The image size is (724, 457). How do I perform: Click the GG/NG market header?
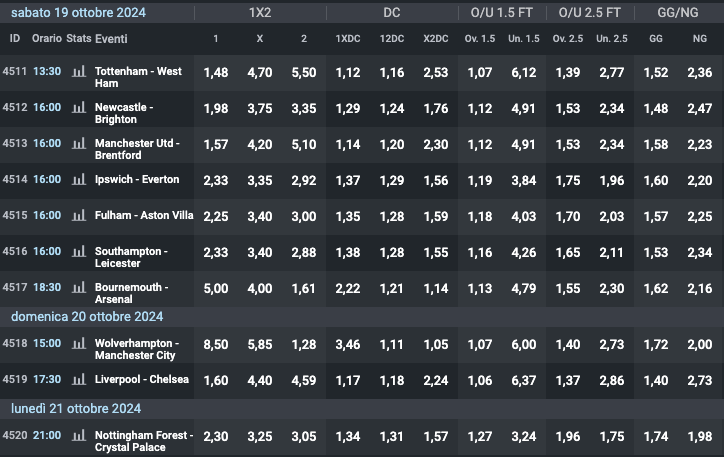pos(678,12)
